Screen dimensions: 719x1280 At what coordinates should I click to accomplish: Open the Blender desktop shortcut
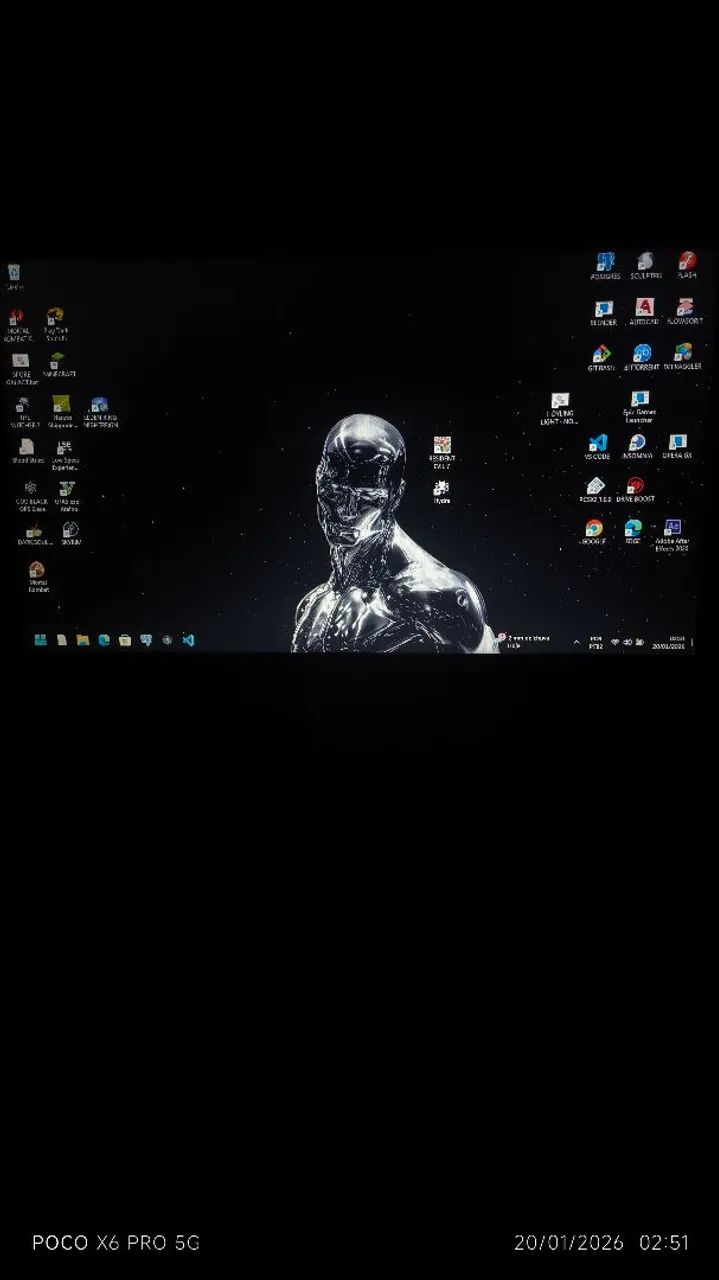point(604,310)
